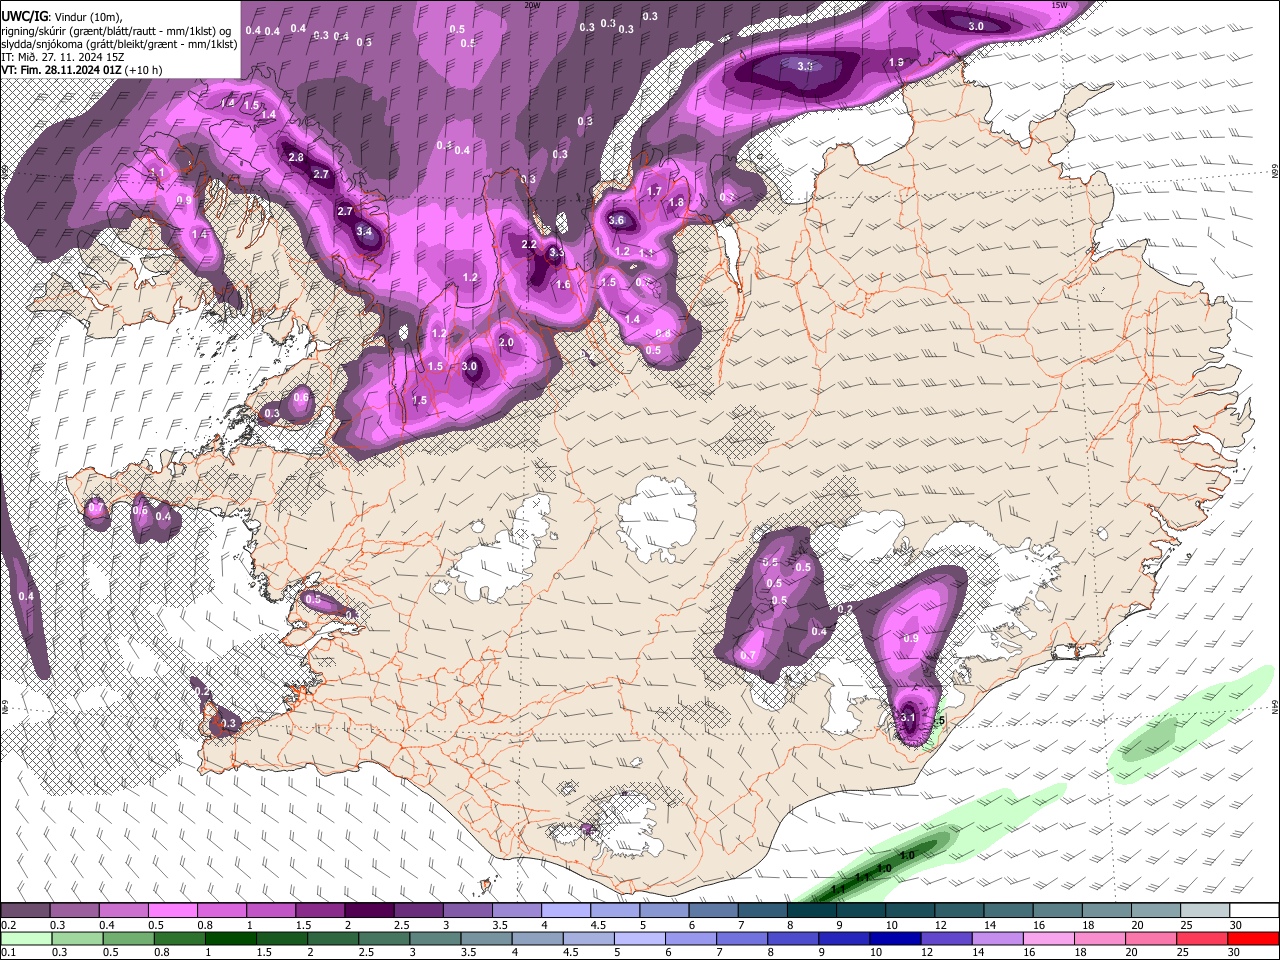Click the purple-row swatch between 3 and 3.5
Image resolution: width=1280 pixels, height=960 pixels.
pos(467,911)
